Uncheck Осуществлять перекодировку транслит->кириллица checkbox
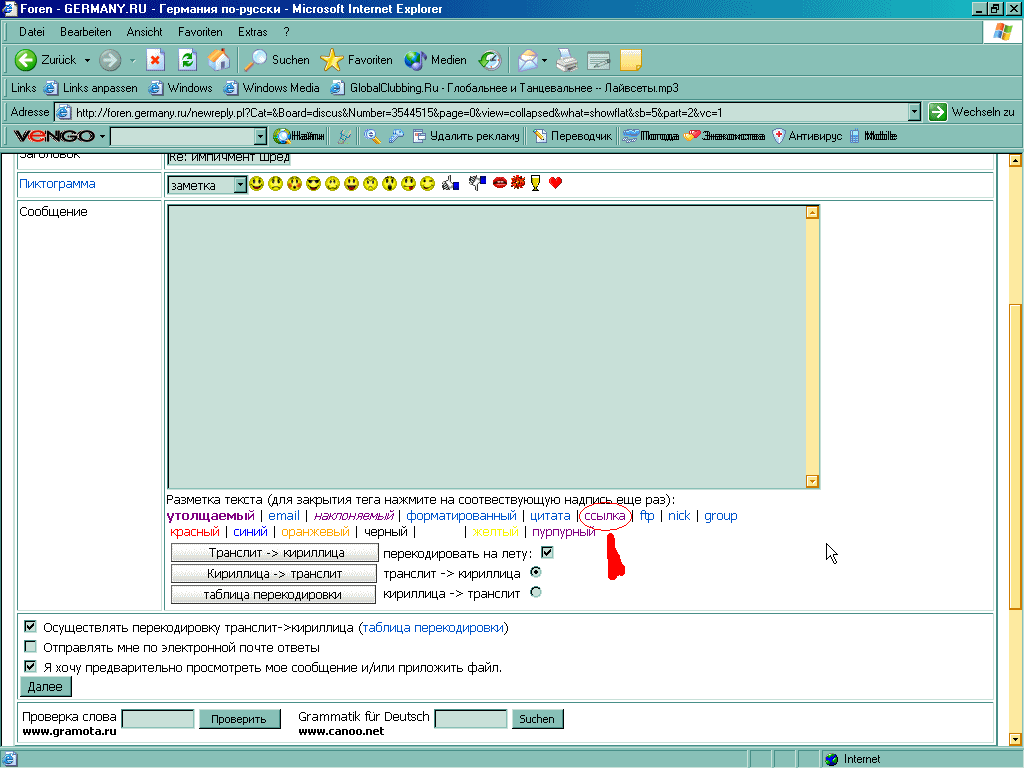This screenshot has width=1024, height=768. tap(30, 626)
